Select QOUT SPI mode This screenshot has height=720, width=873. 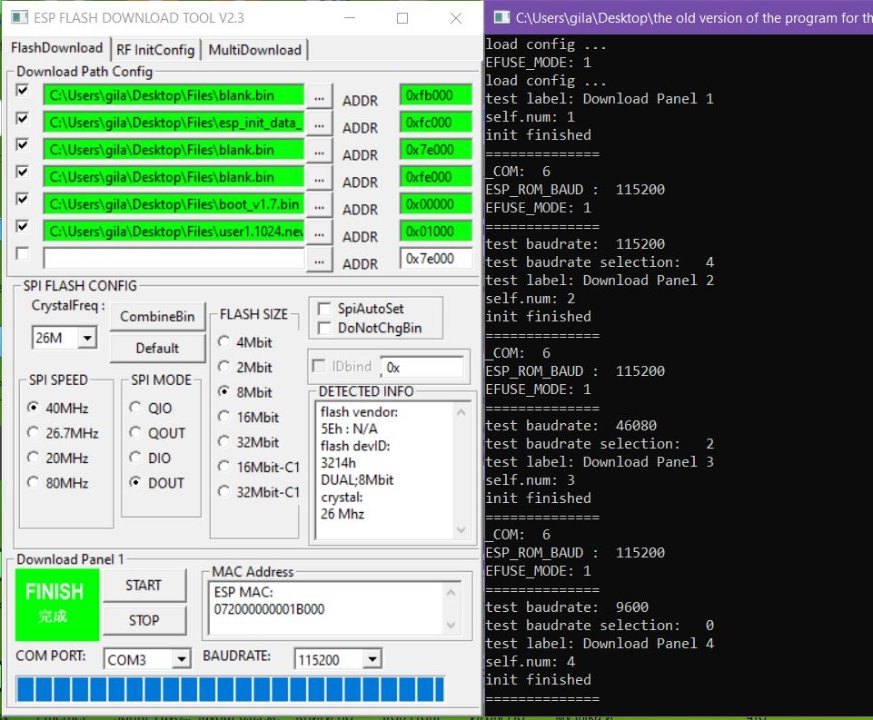(x=157, y=433)
